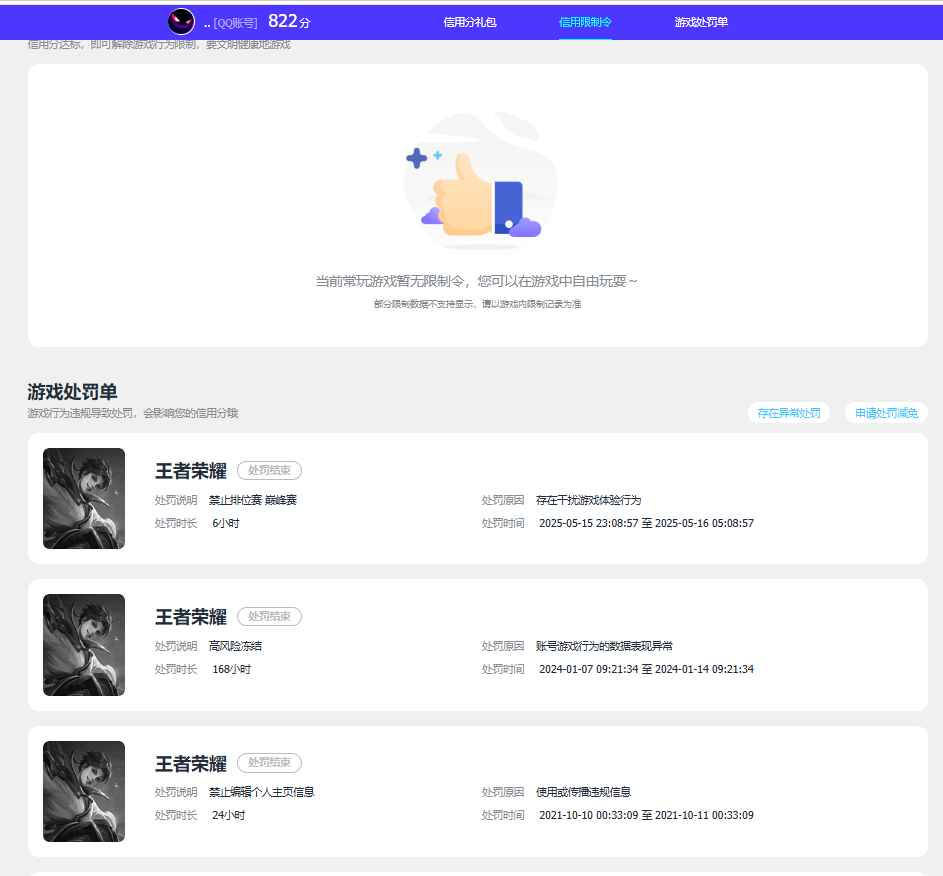Click the user avatar in the header

pos(181,22)
